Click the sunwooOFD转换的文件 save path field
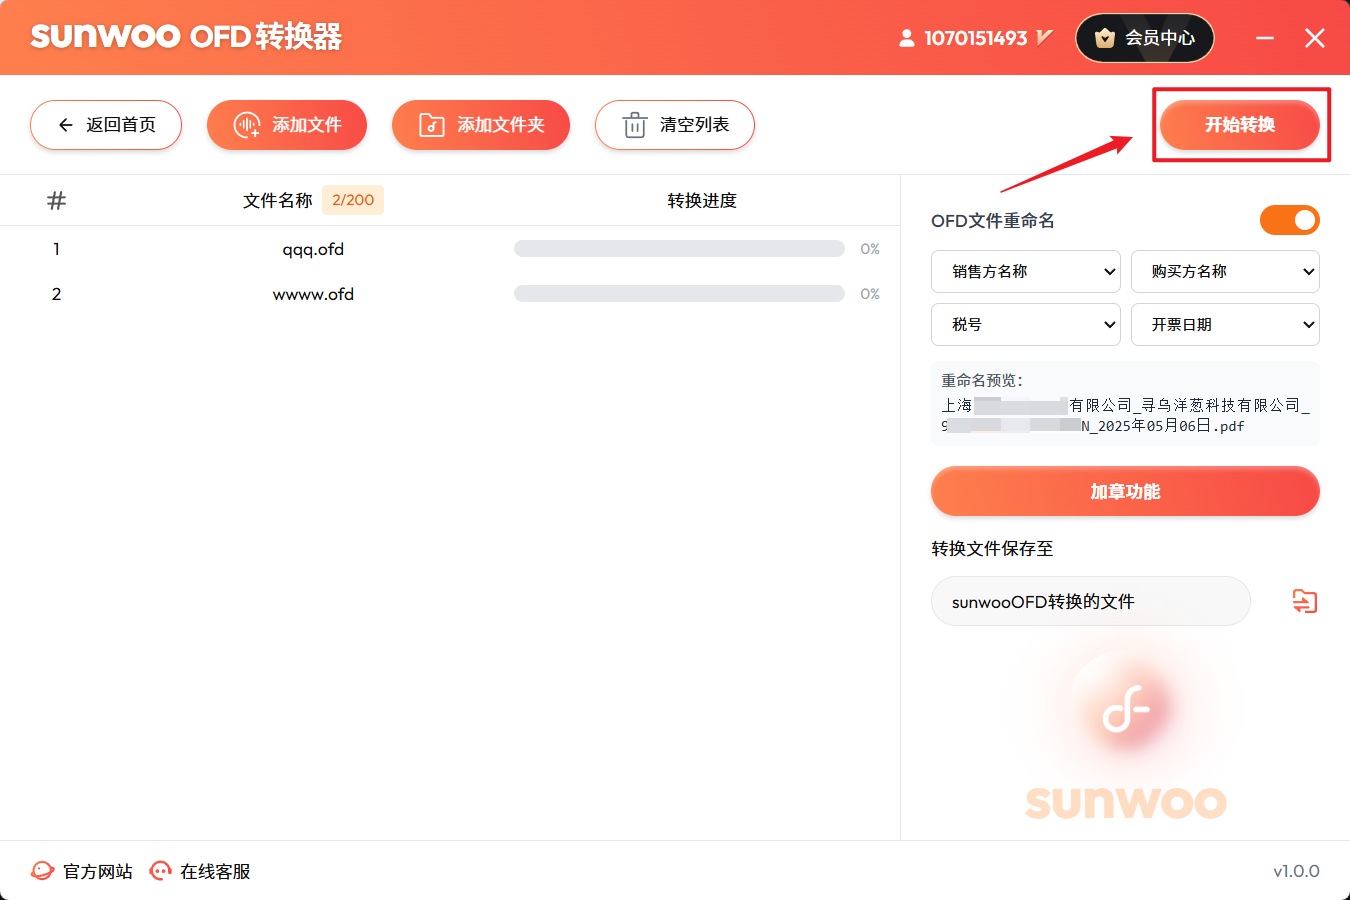The height and width of the screenshot is (900, 1350). click(x=1090, y=601)
